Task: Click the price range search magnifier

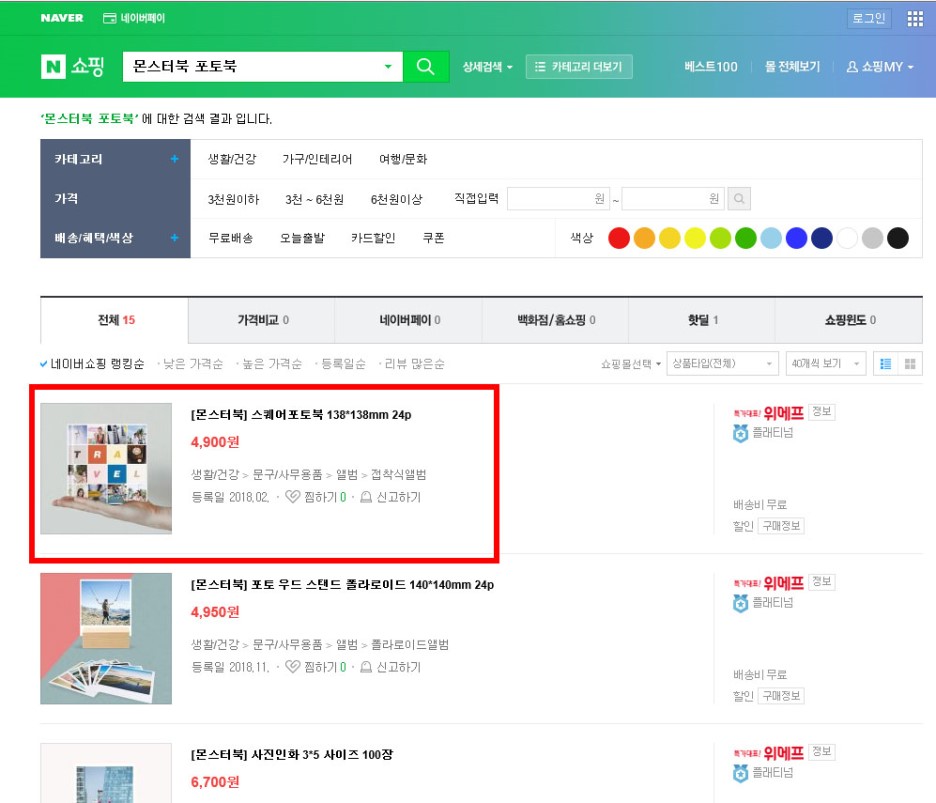Action: point(738,199)
